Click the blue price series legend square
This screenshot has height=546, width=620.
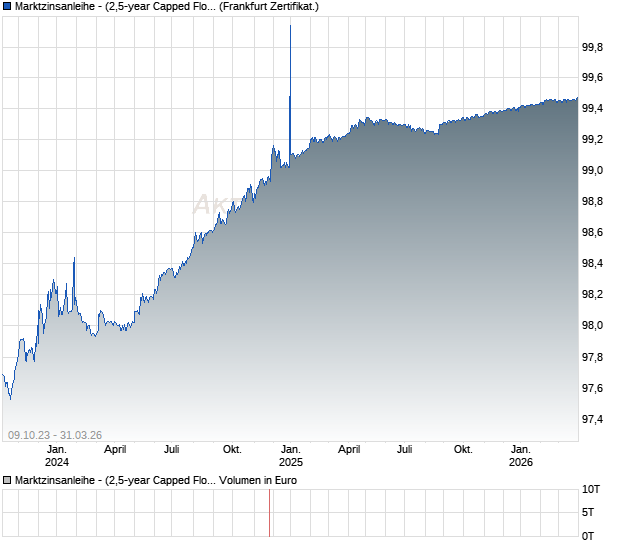pos(8,6)
